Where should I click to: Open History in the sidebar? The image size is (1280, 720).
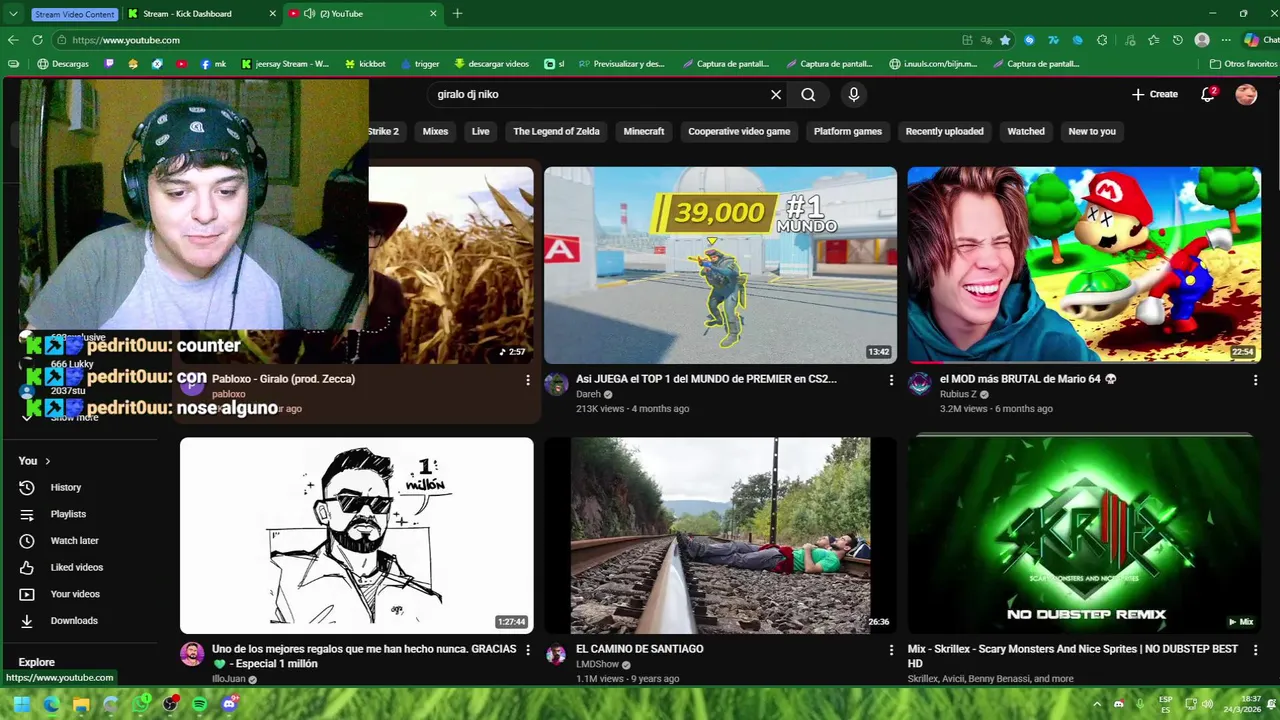(66, 487)
